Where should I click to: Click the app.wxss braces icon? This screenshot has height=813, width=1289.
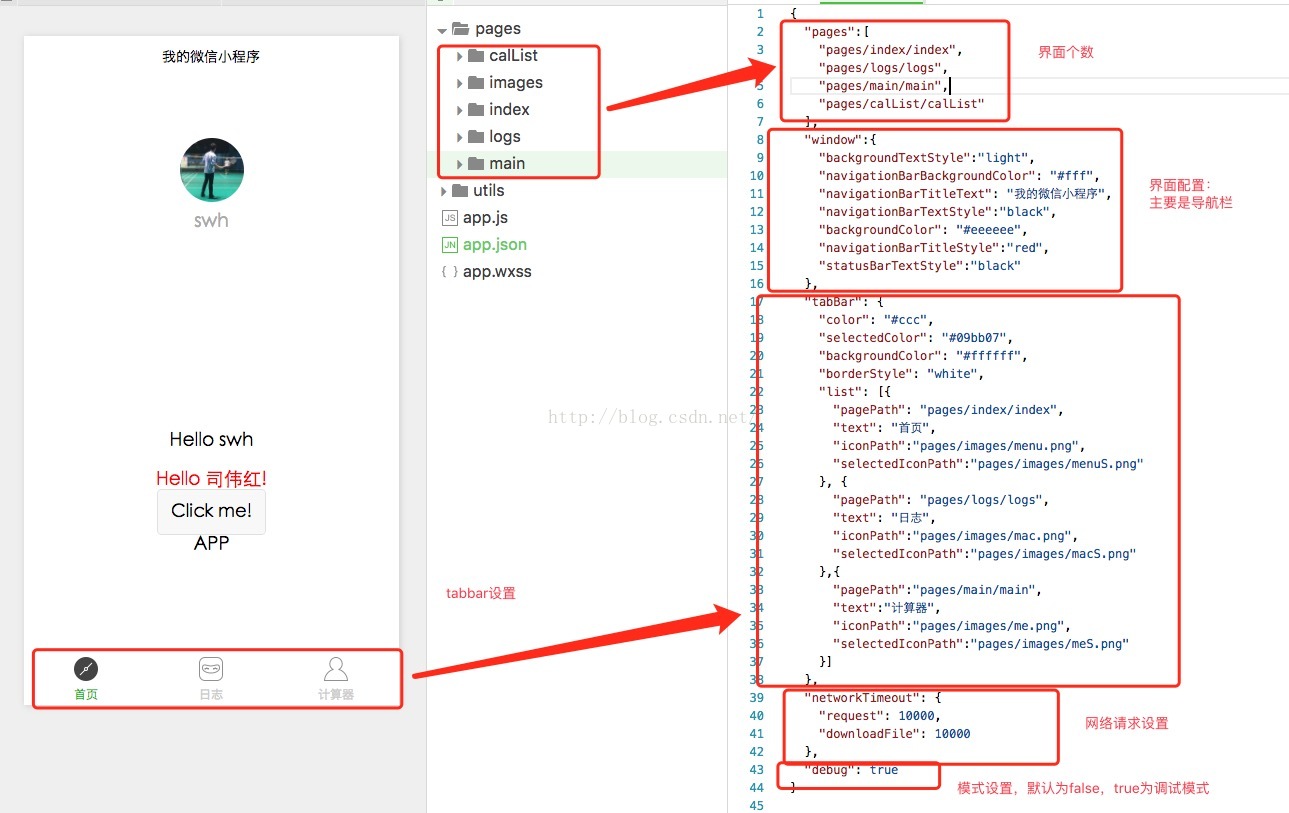(450, 272)
